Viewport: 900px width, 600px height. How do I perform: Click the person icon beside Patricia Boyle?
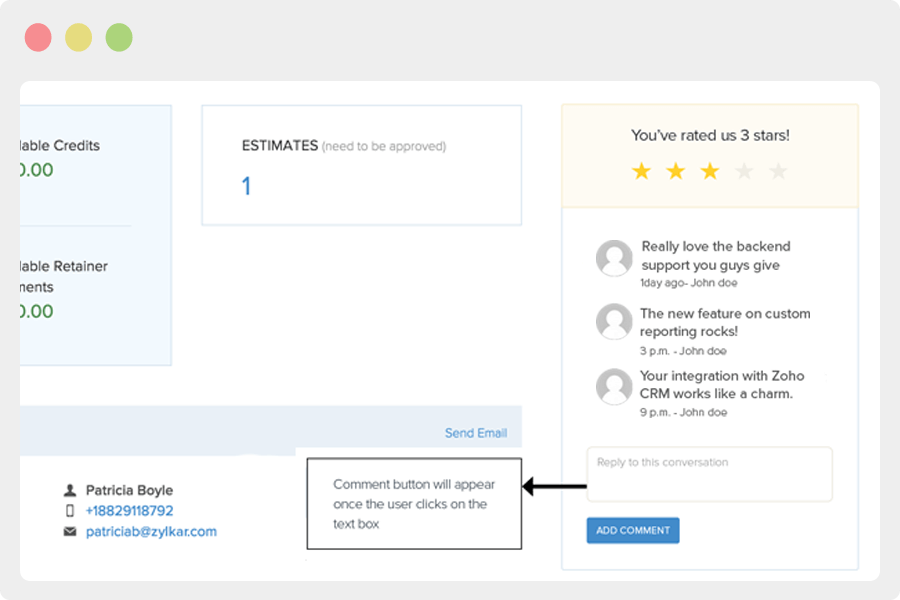(x=70, y=491)
